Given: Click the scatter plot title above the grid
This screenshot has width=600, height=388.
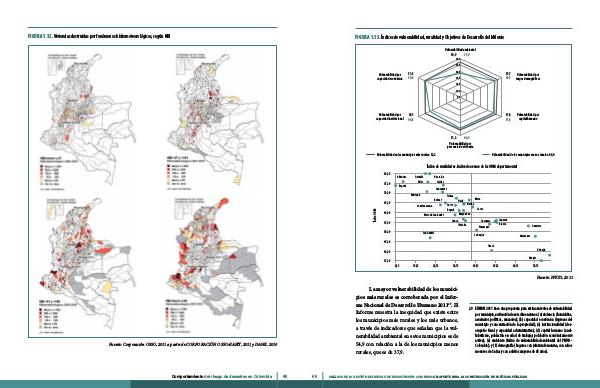Looking at the screenshot, I should [x=472, y=166].
